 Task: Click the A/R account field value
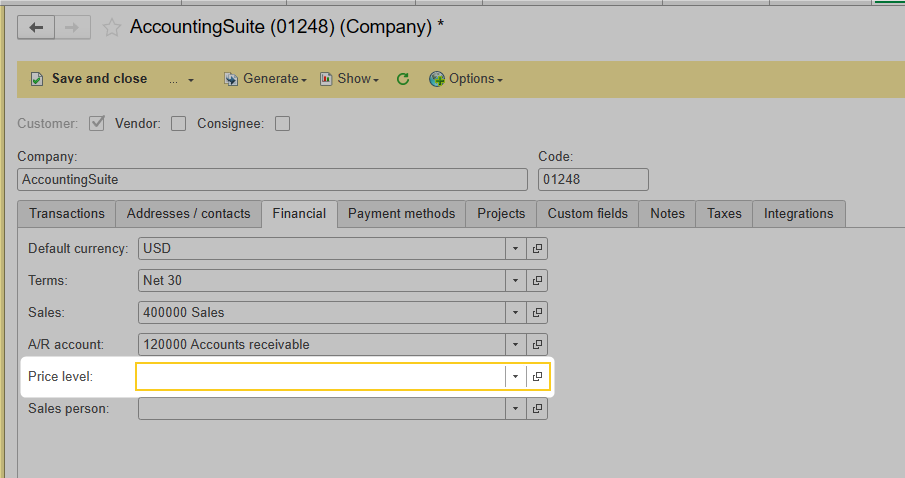coord(321,345)
